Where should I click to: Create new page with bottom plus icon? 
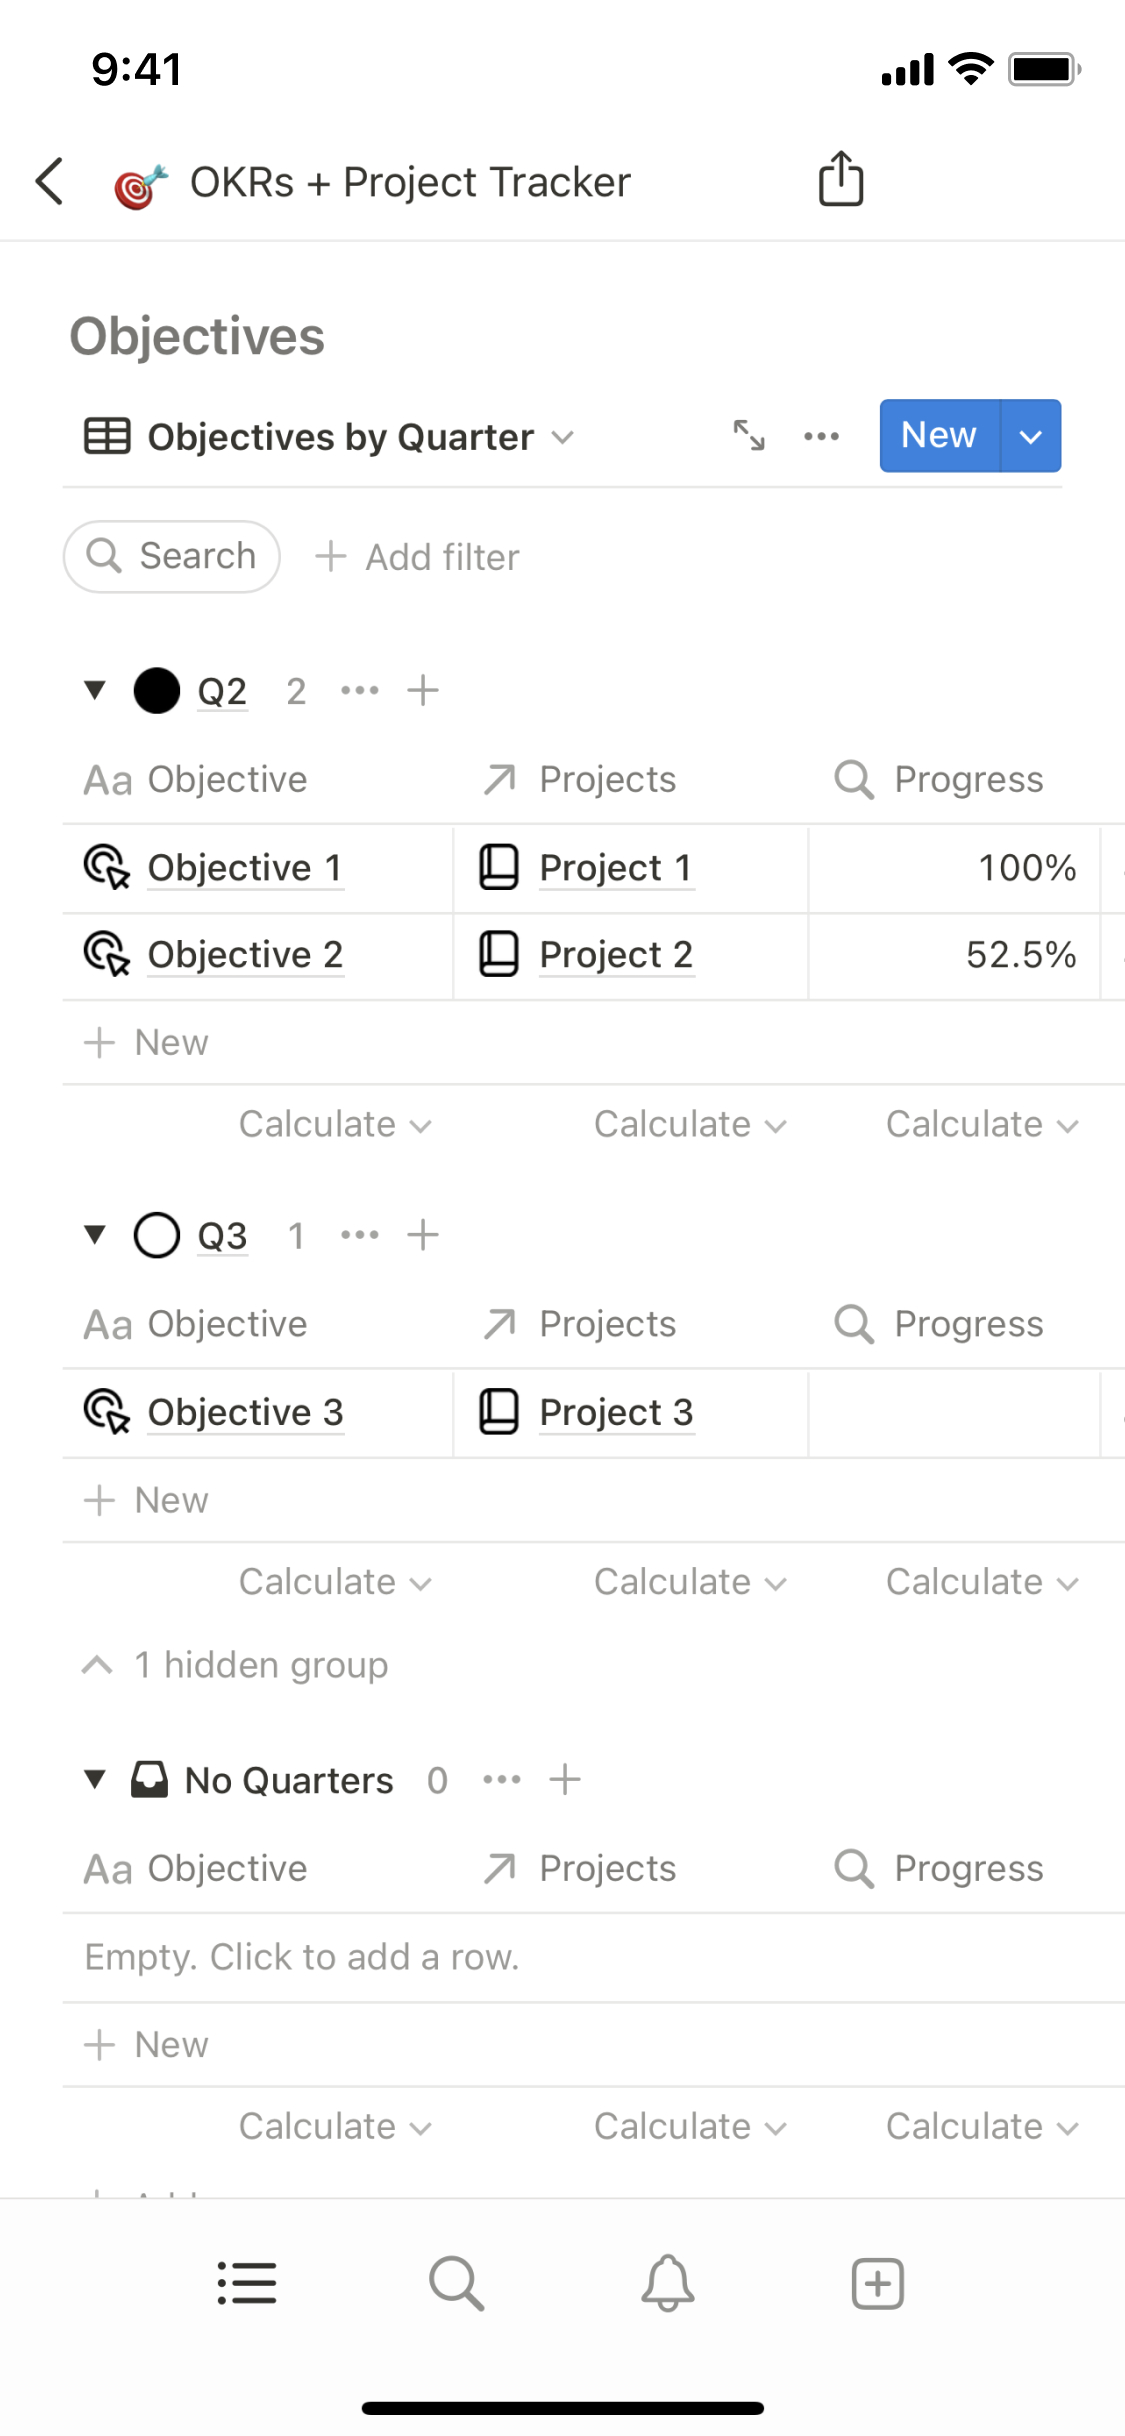click(x=877, y=2284)
